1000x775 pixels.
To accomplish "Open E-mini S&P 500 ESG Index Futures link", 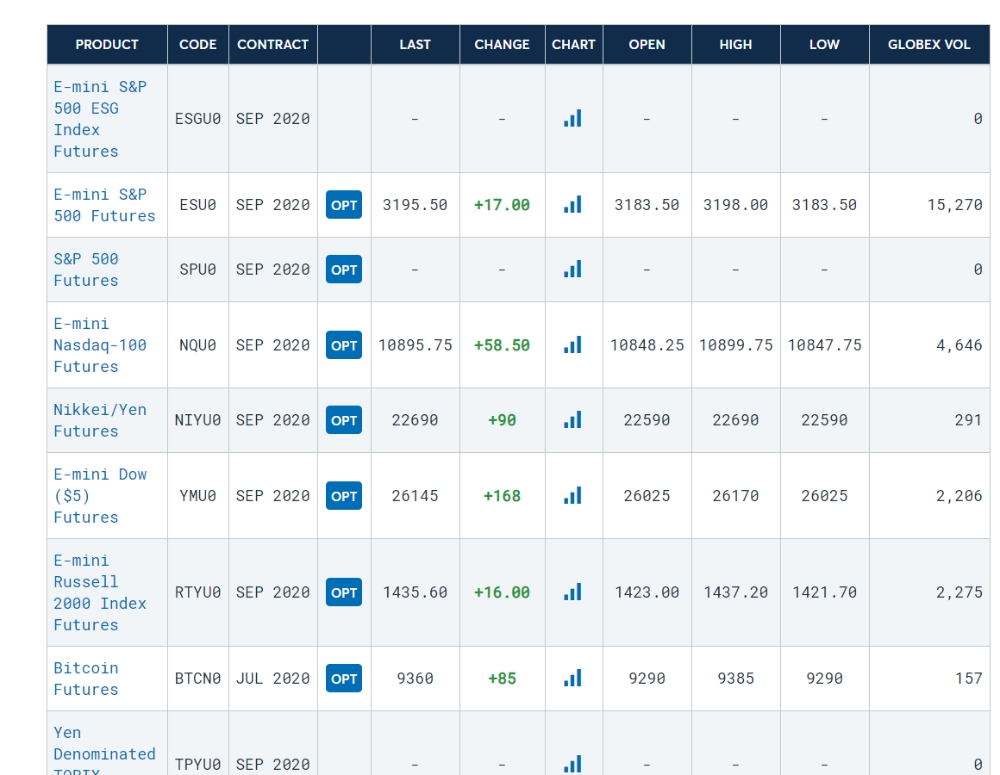I will (x=100, y=119).
